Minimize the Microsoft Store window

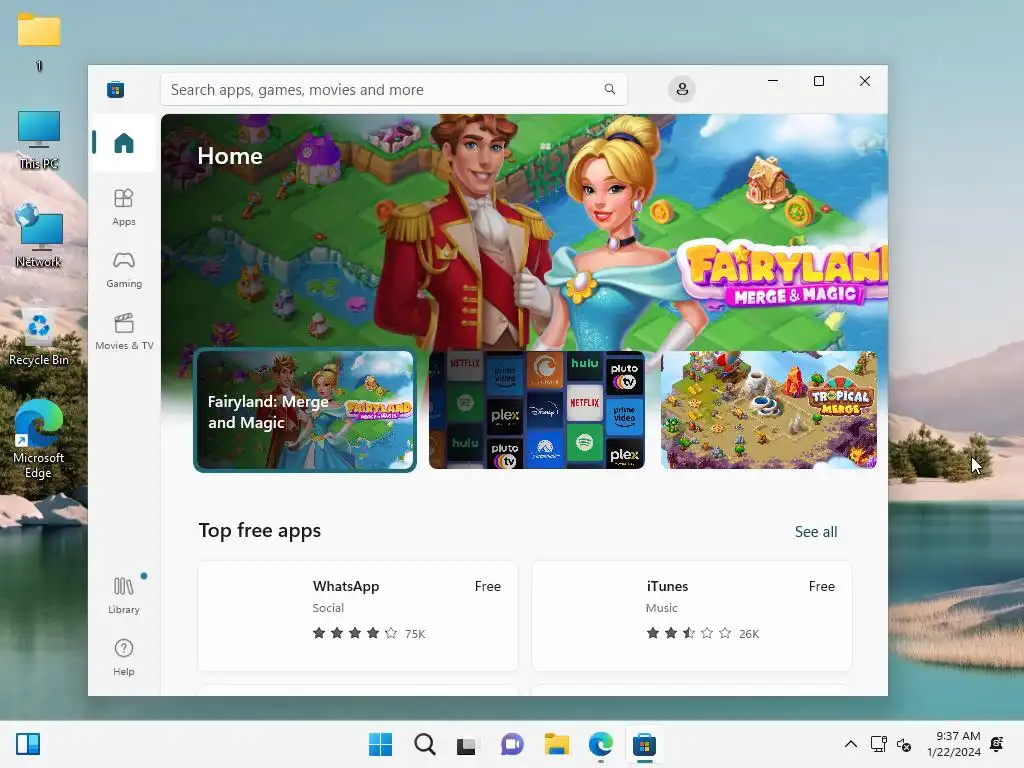pos(773,81)
